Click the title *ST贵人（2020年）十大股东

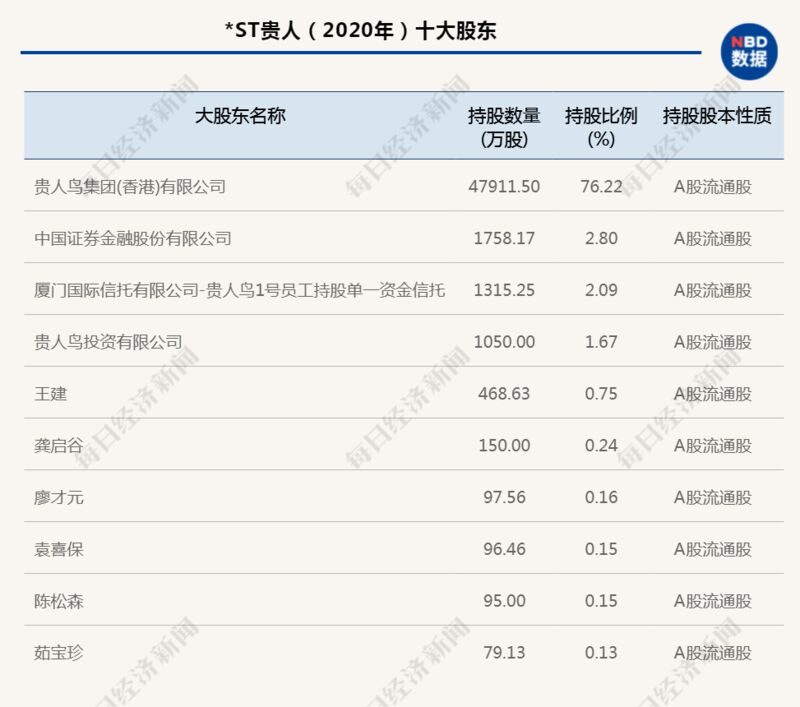(x=361, y=31)
